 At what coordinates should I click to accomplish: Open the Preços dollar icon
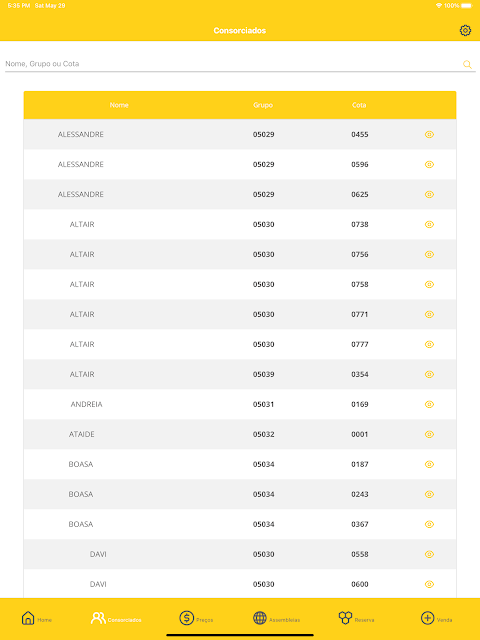[x=187, y=618]
